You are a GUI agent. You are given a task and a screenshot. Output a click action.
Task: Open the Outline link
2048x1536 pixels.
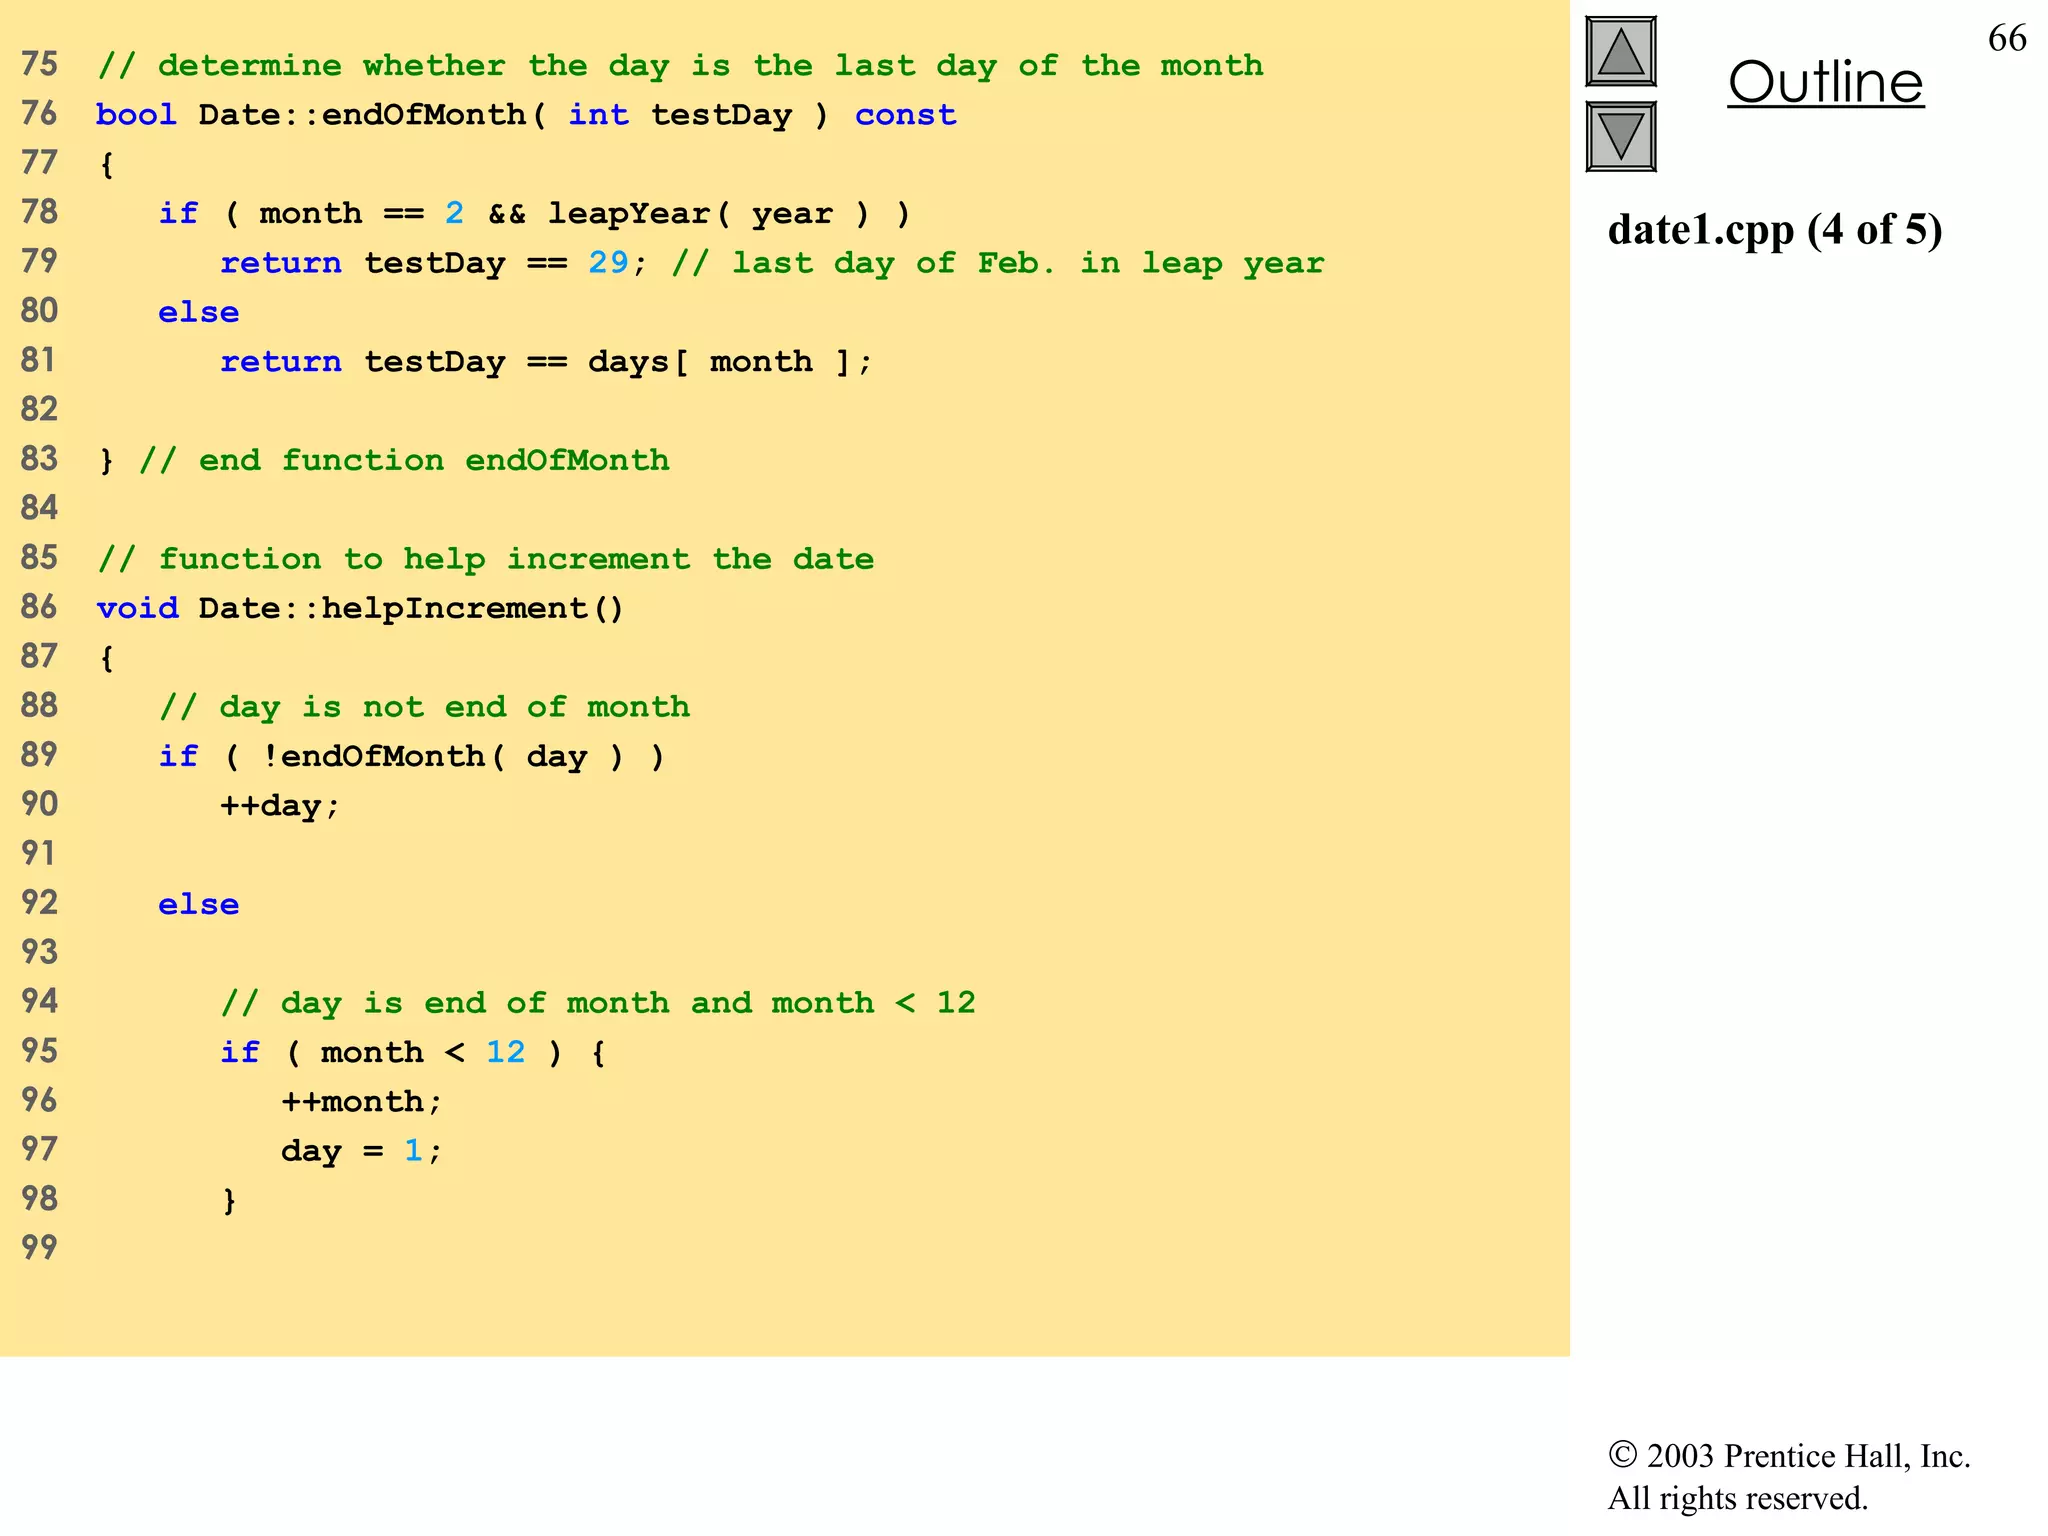pyautogui.click(x=1825, y=82)
